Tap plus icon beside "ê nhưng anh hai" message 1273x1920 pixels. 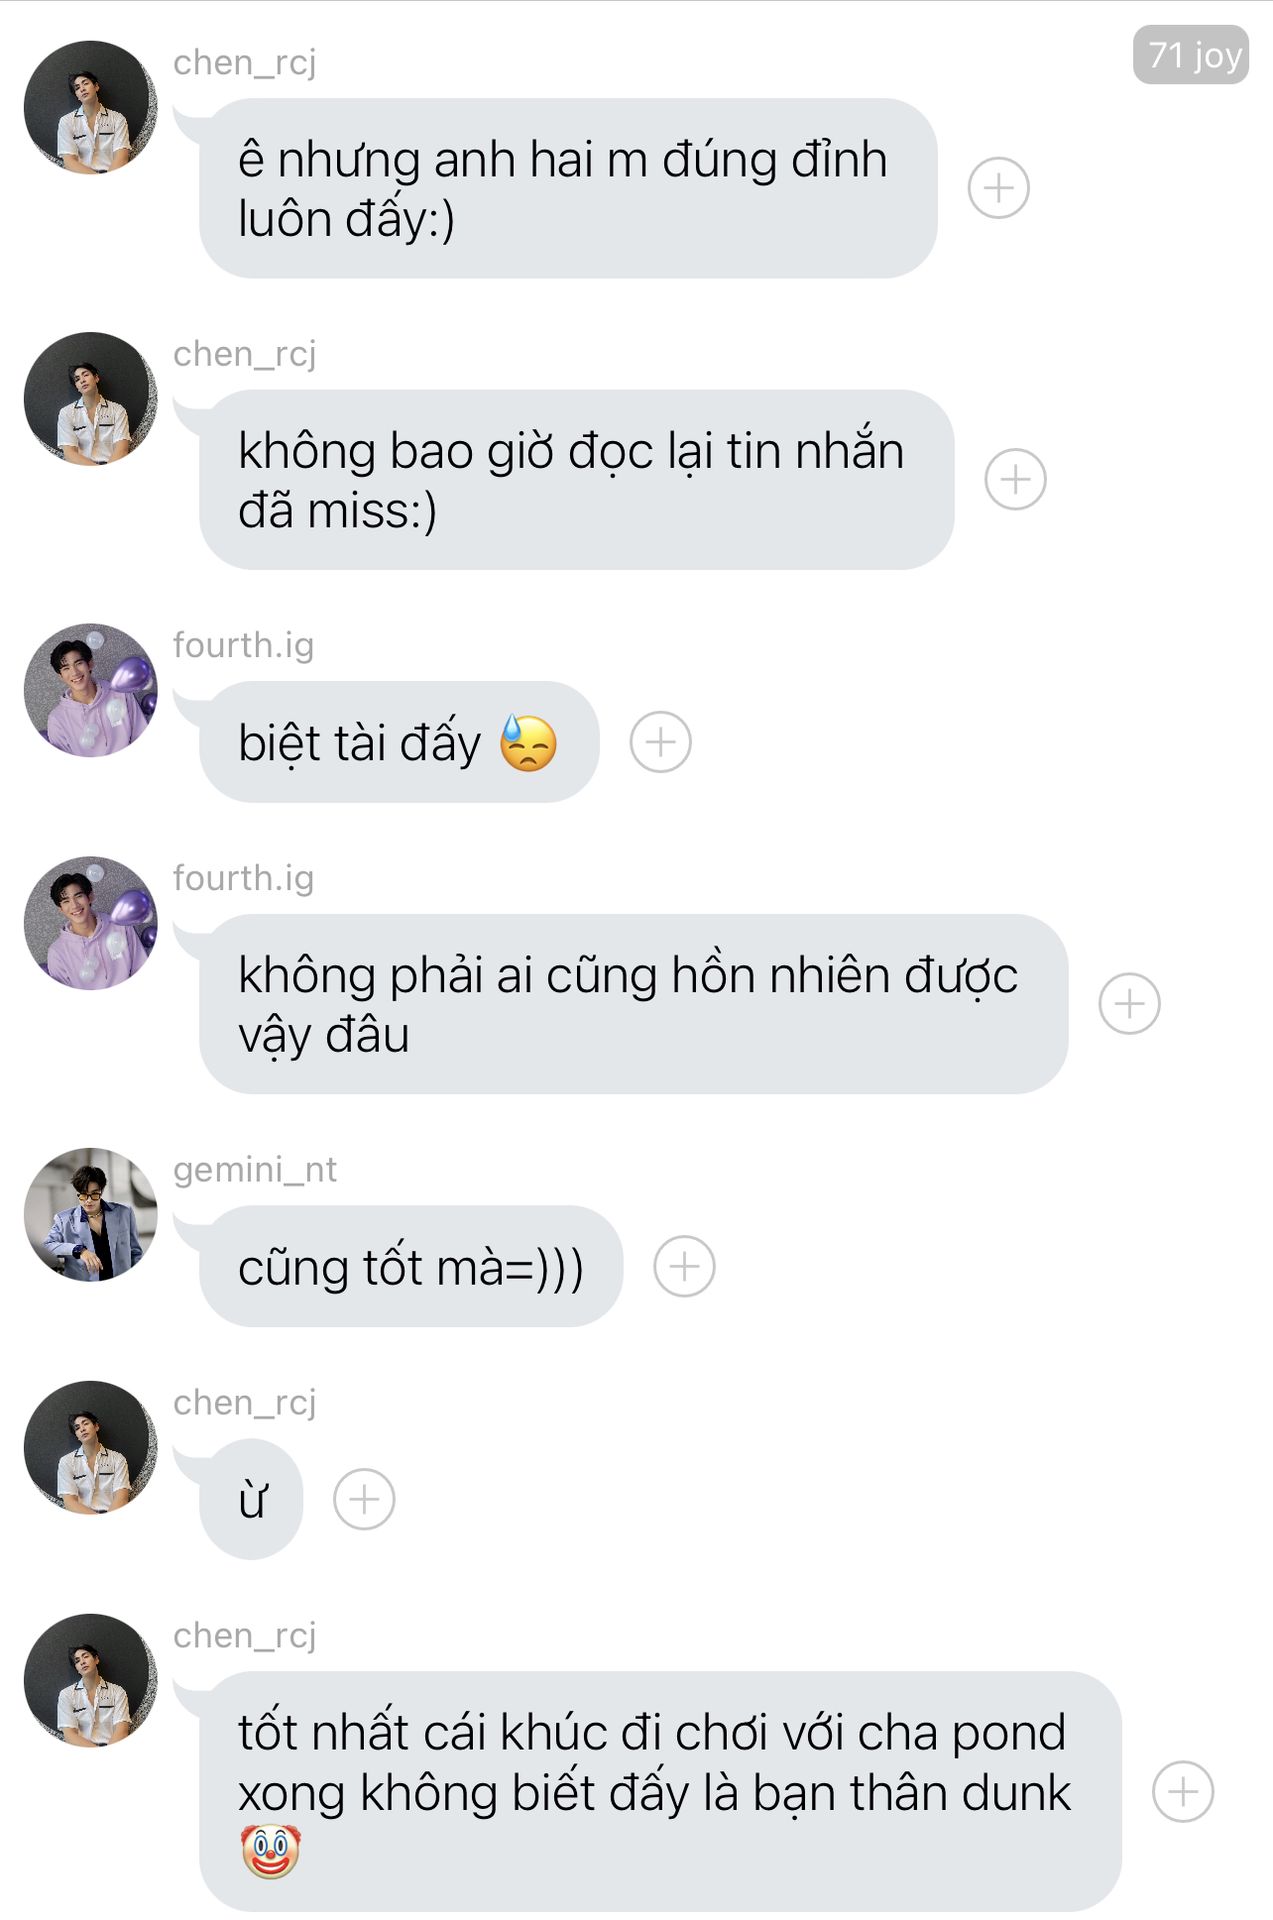click(x=998, y=188)
